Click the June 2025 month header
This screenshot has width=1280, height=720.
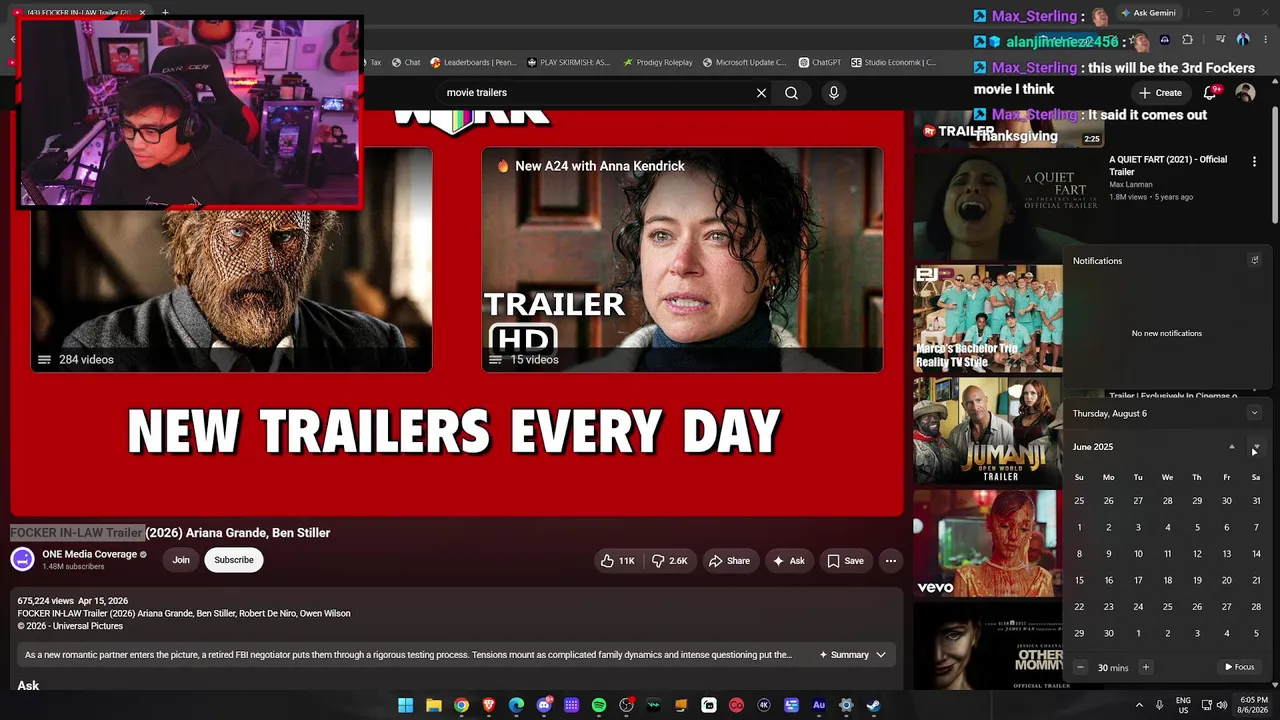[1093, 447]
